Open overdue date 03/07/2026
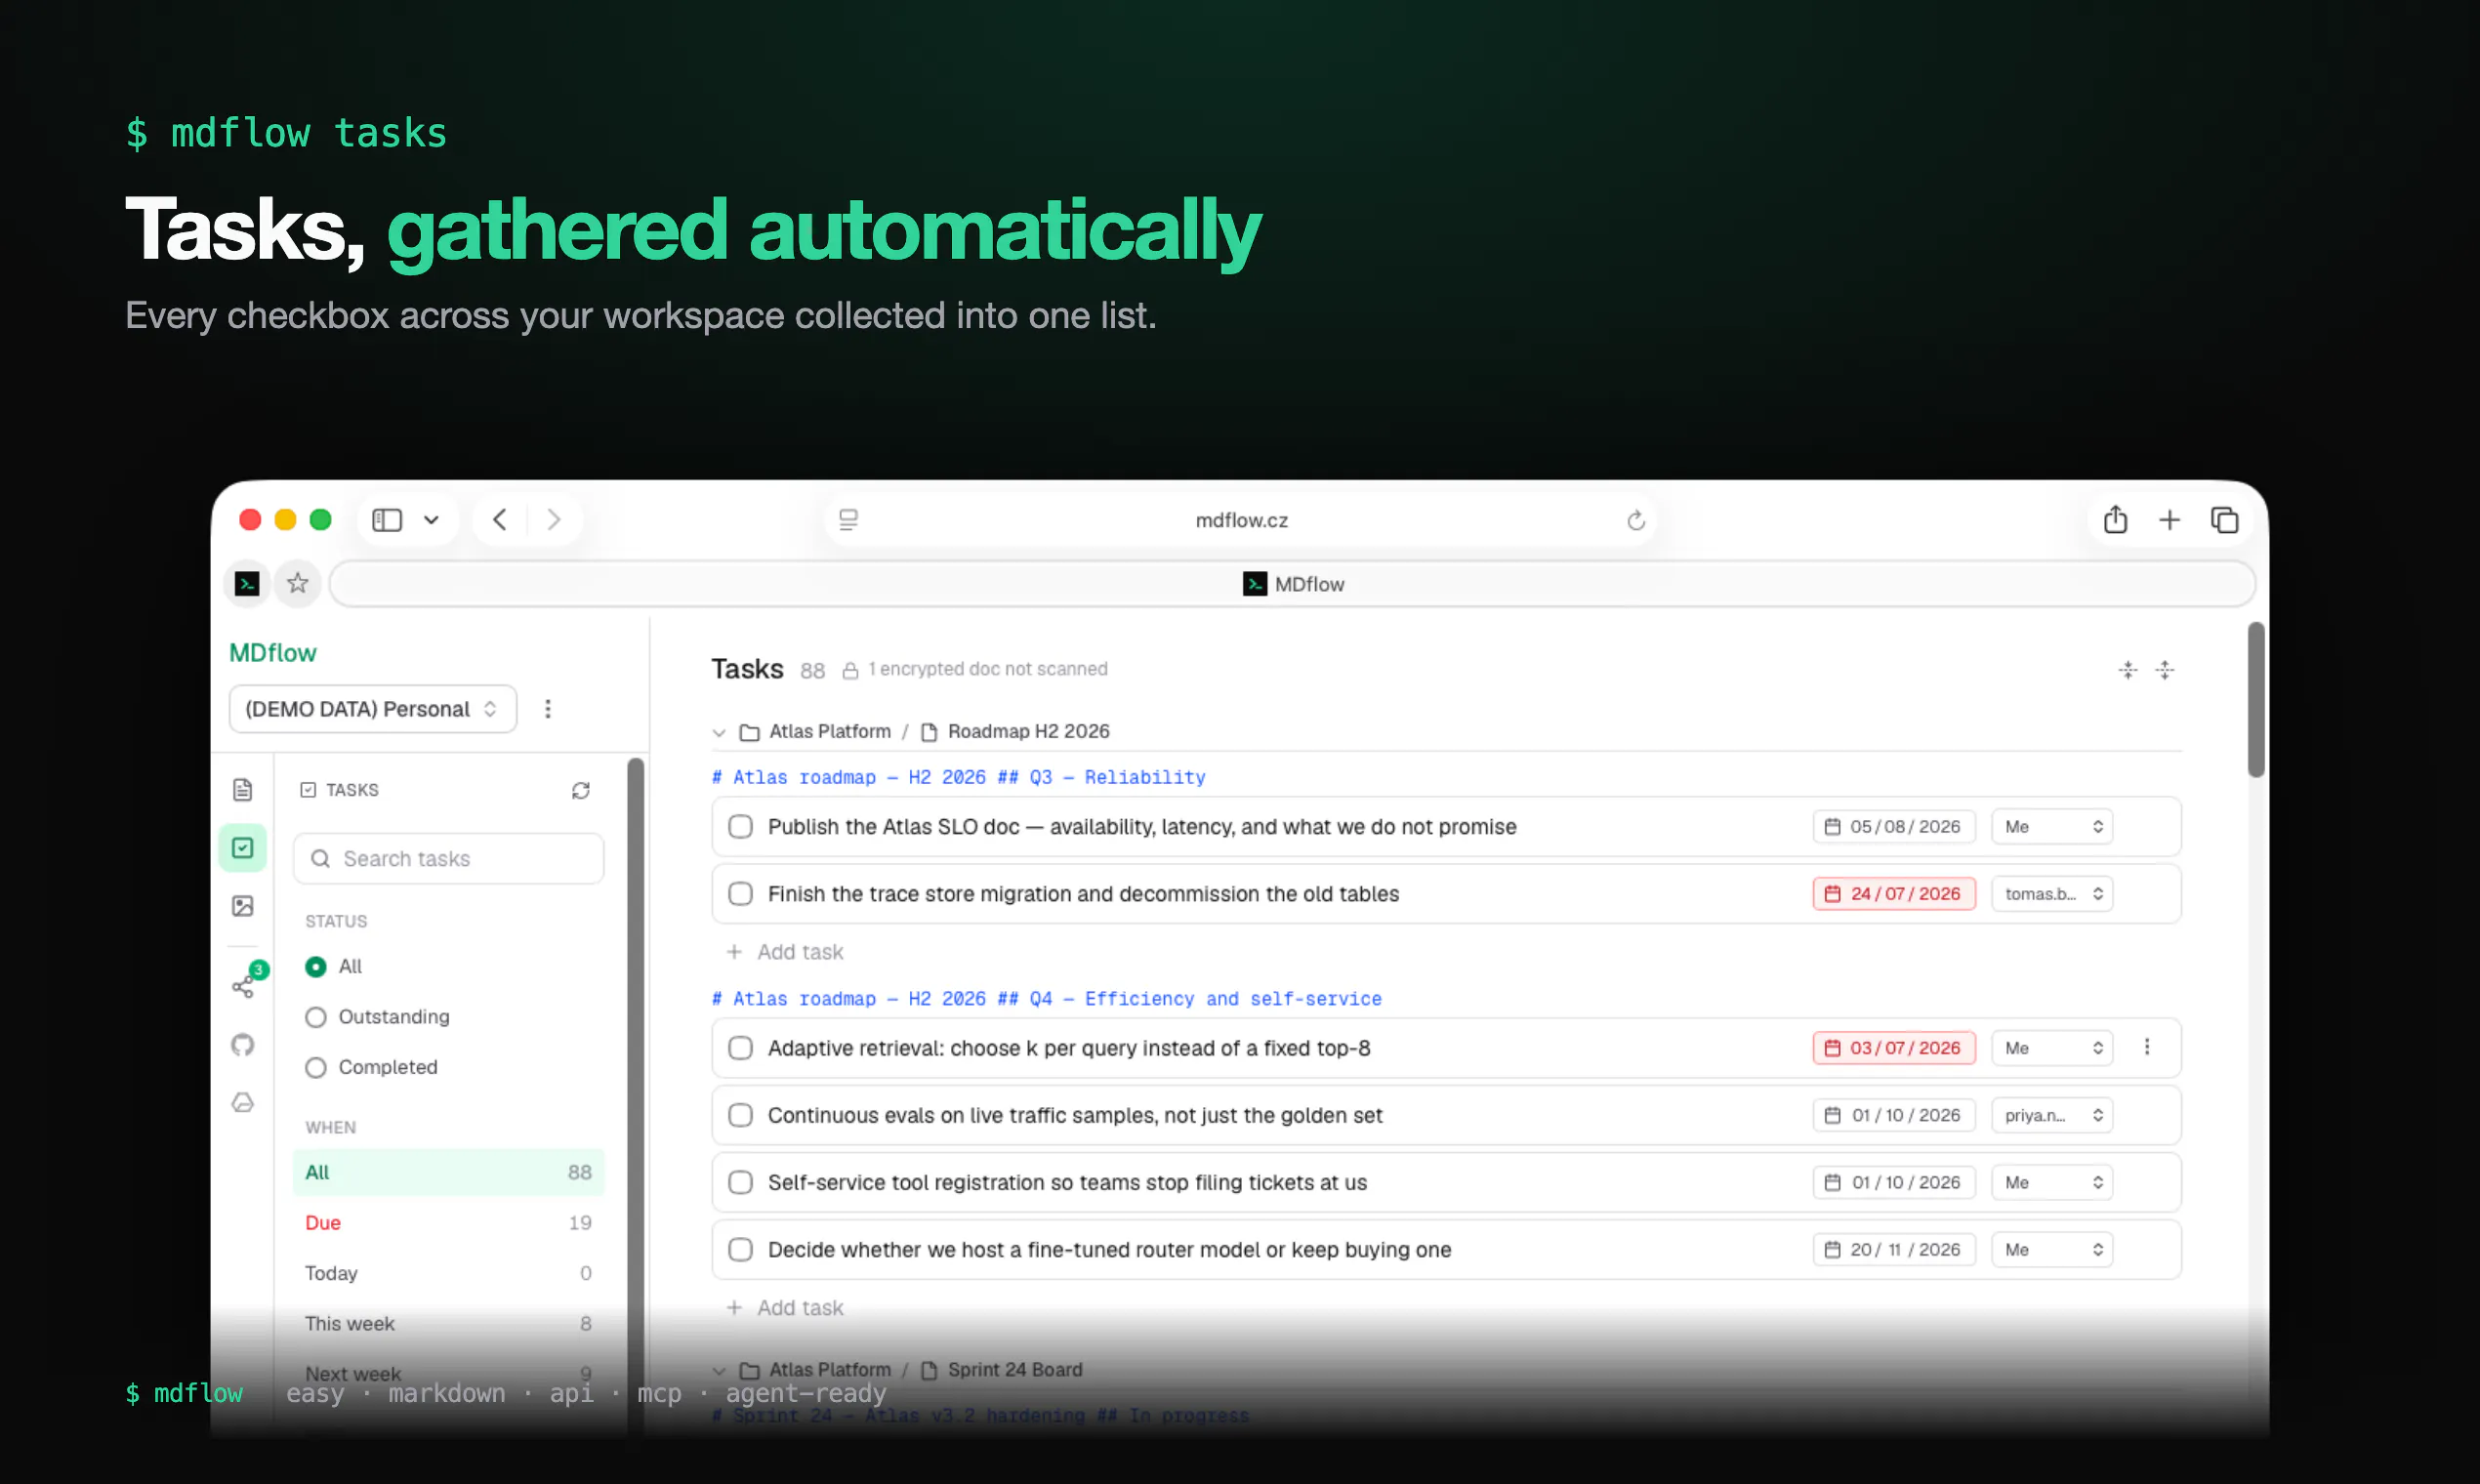 [x=1894, y=1048]
